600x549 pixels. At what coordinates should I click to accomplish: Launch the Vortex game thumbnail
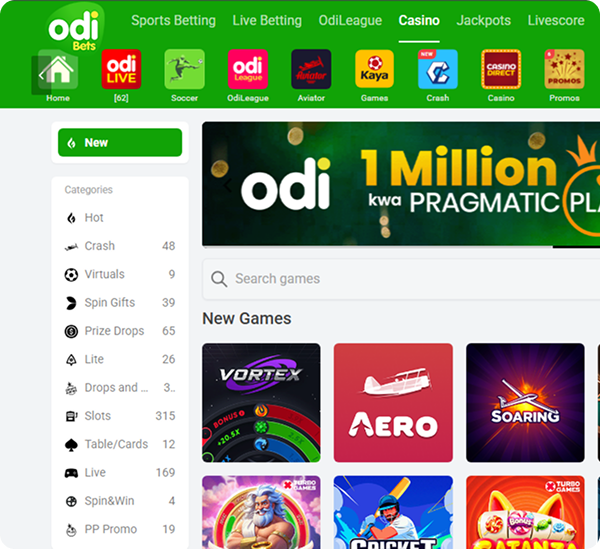[x=261, y=403]
